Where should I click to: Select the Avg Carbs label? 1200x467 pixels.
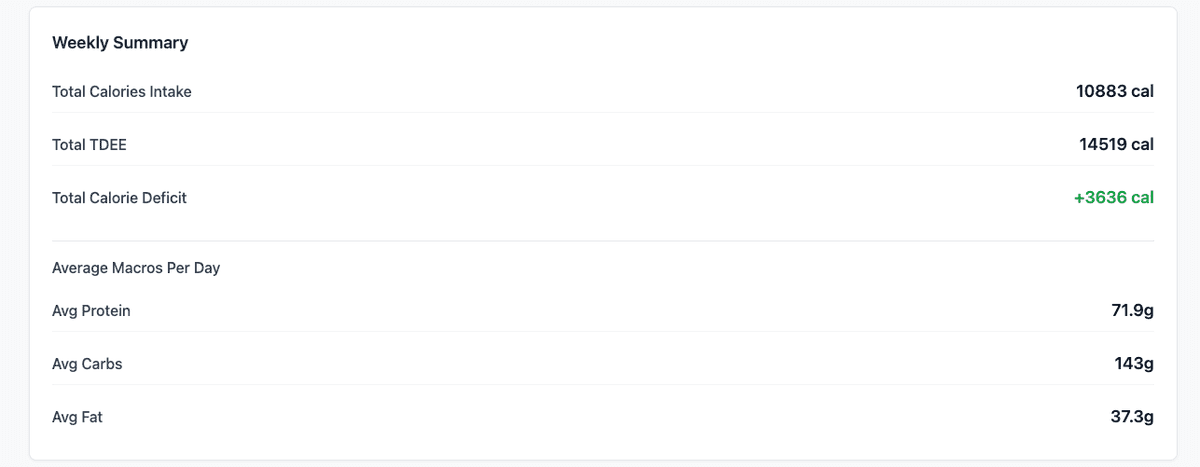click(x=87, y=364)
